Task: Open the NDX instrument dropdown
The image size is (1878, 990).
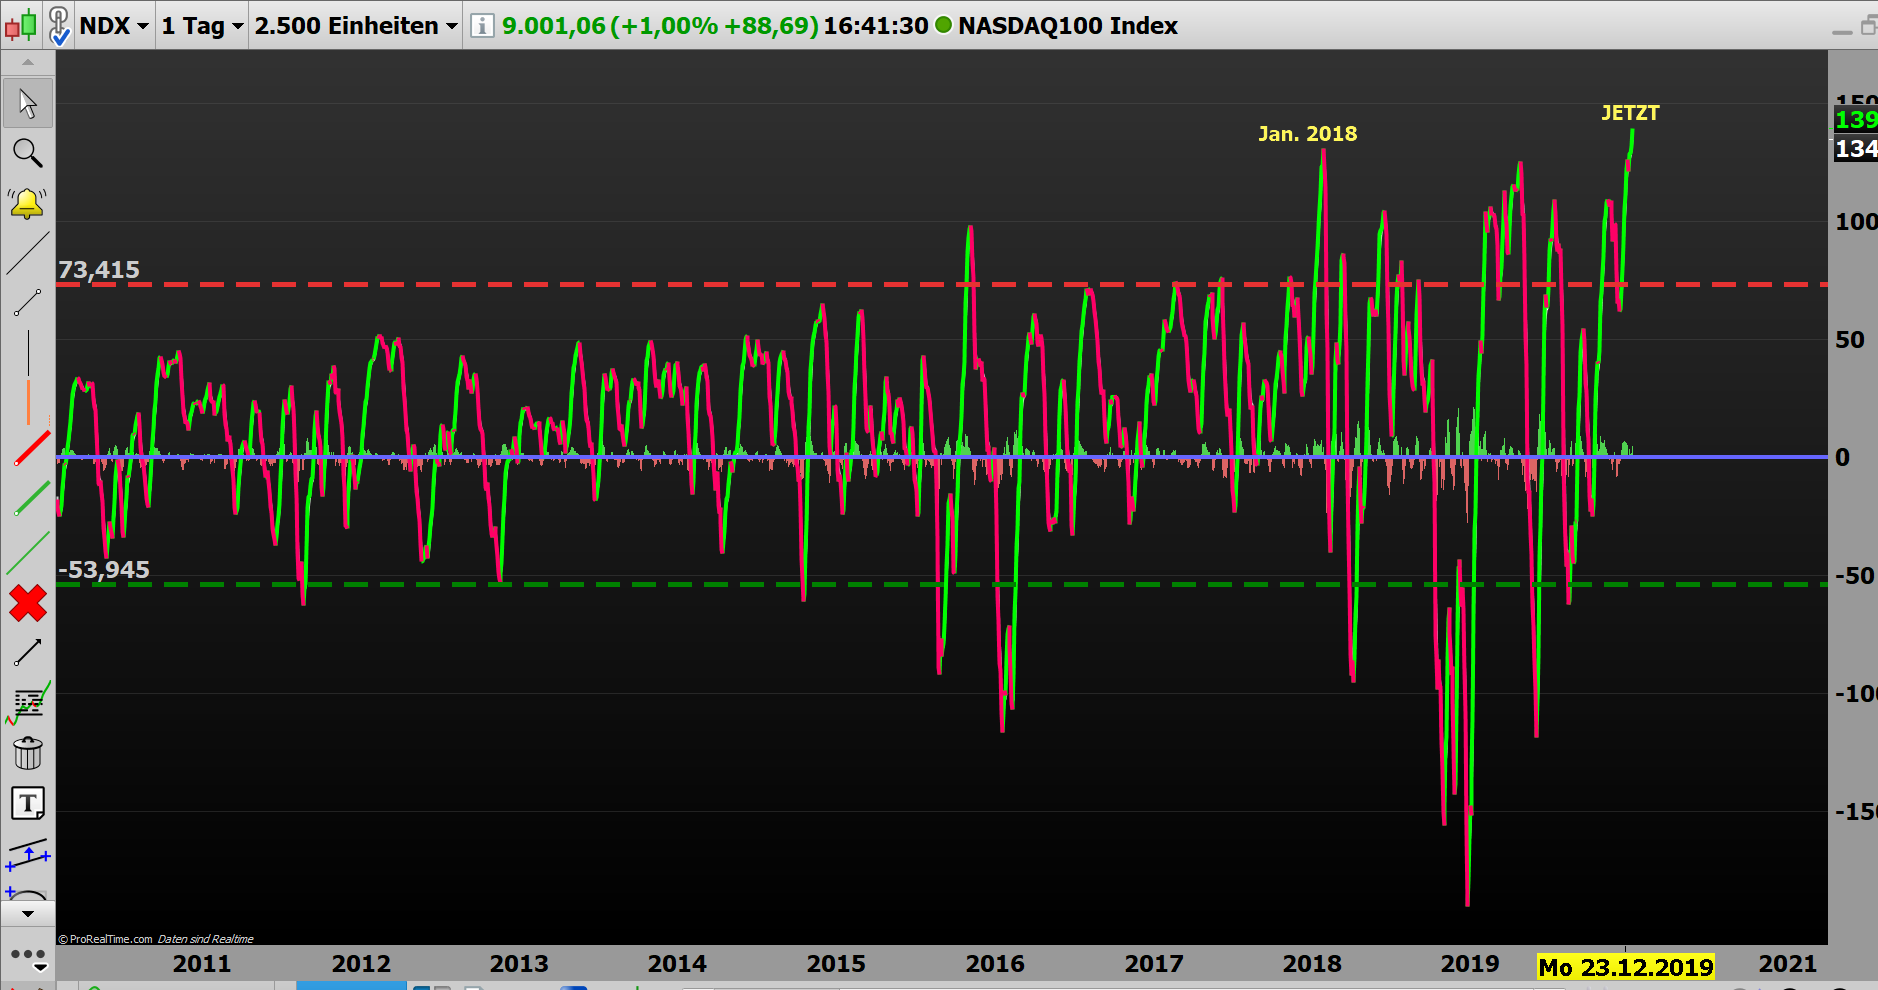Action: (113, 26)
